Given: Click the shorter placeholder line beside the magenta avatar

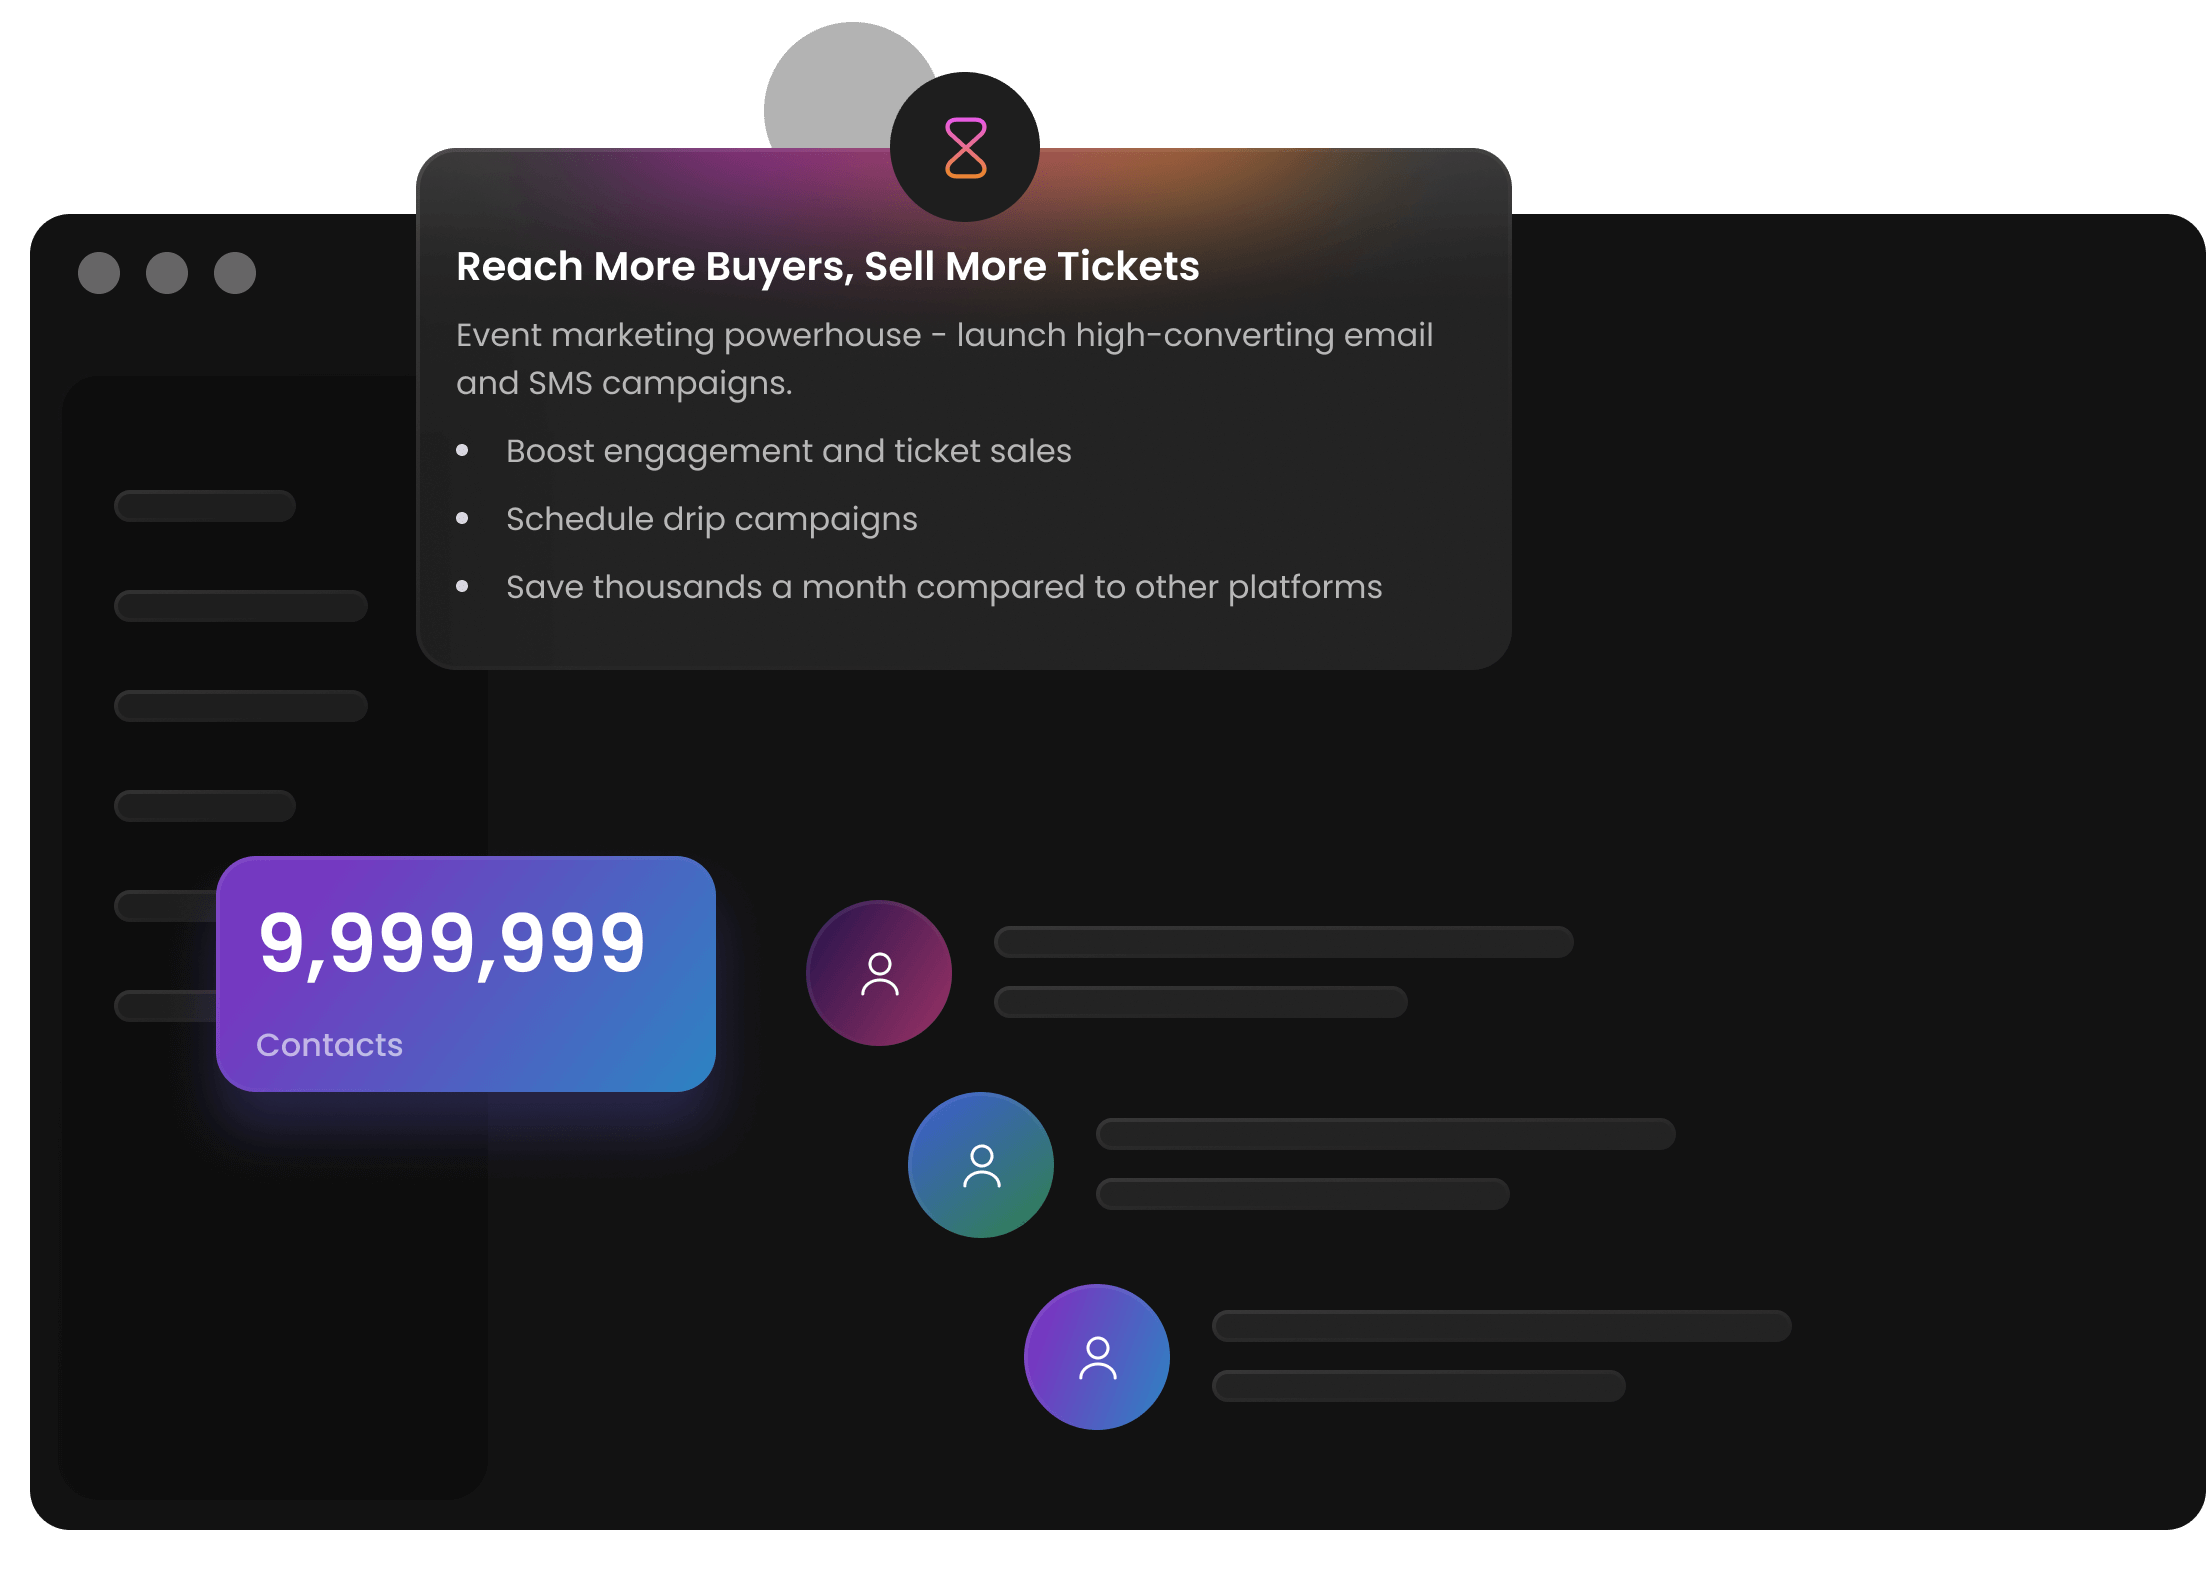Looking at the screenshot, I should pos(1200,1002).
